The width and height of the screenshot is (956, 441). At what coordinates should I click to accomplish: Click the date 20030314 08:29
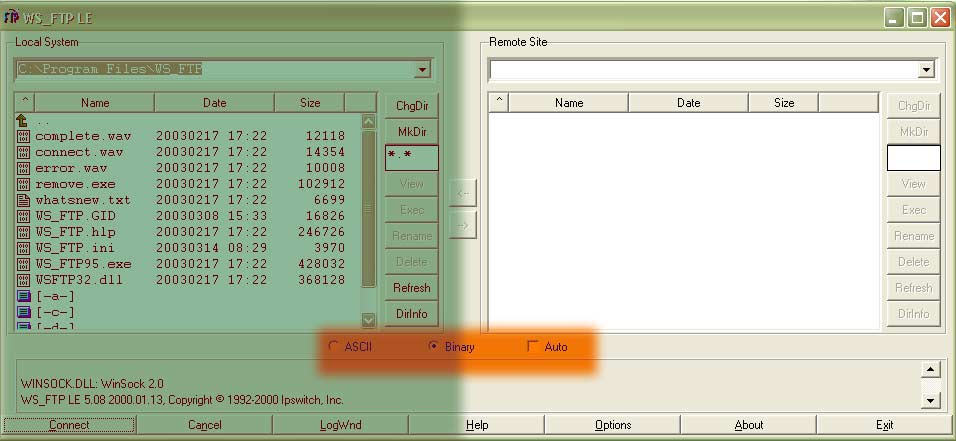212,248
